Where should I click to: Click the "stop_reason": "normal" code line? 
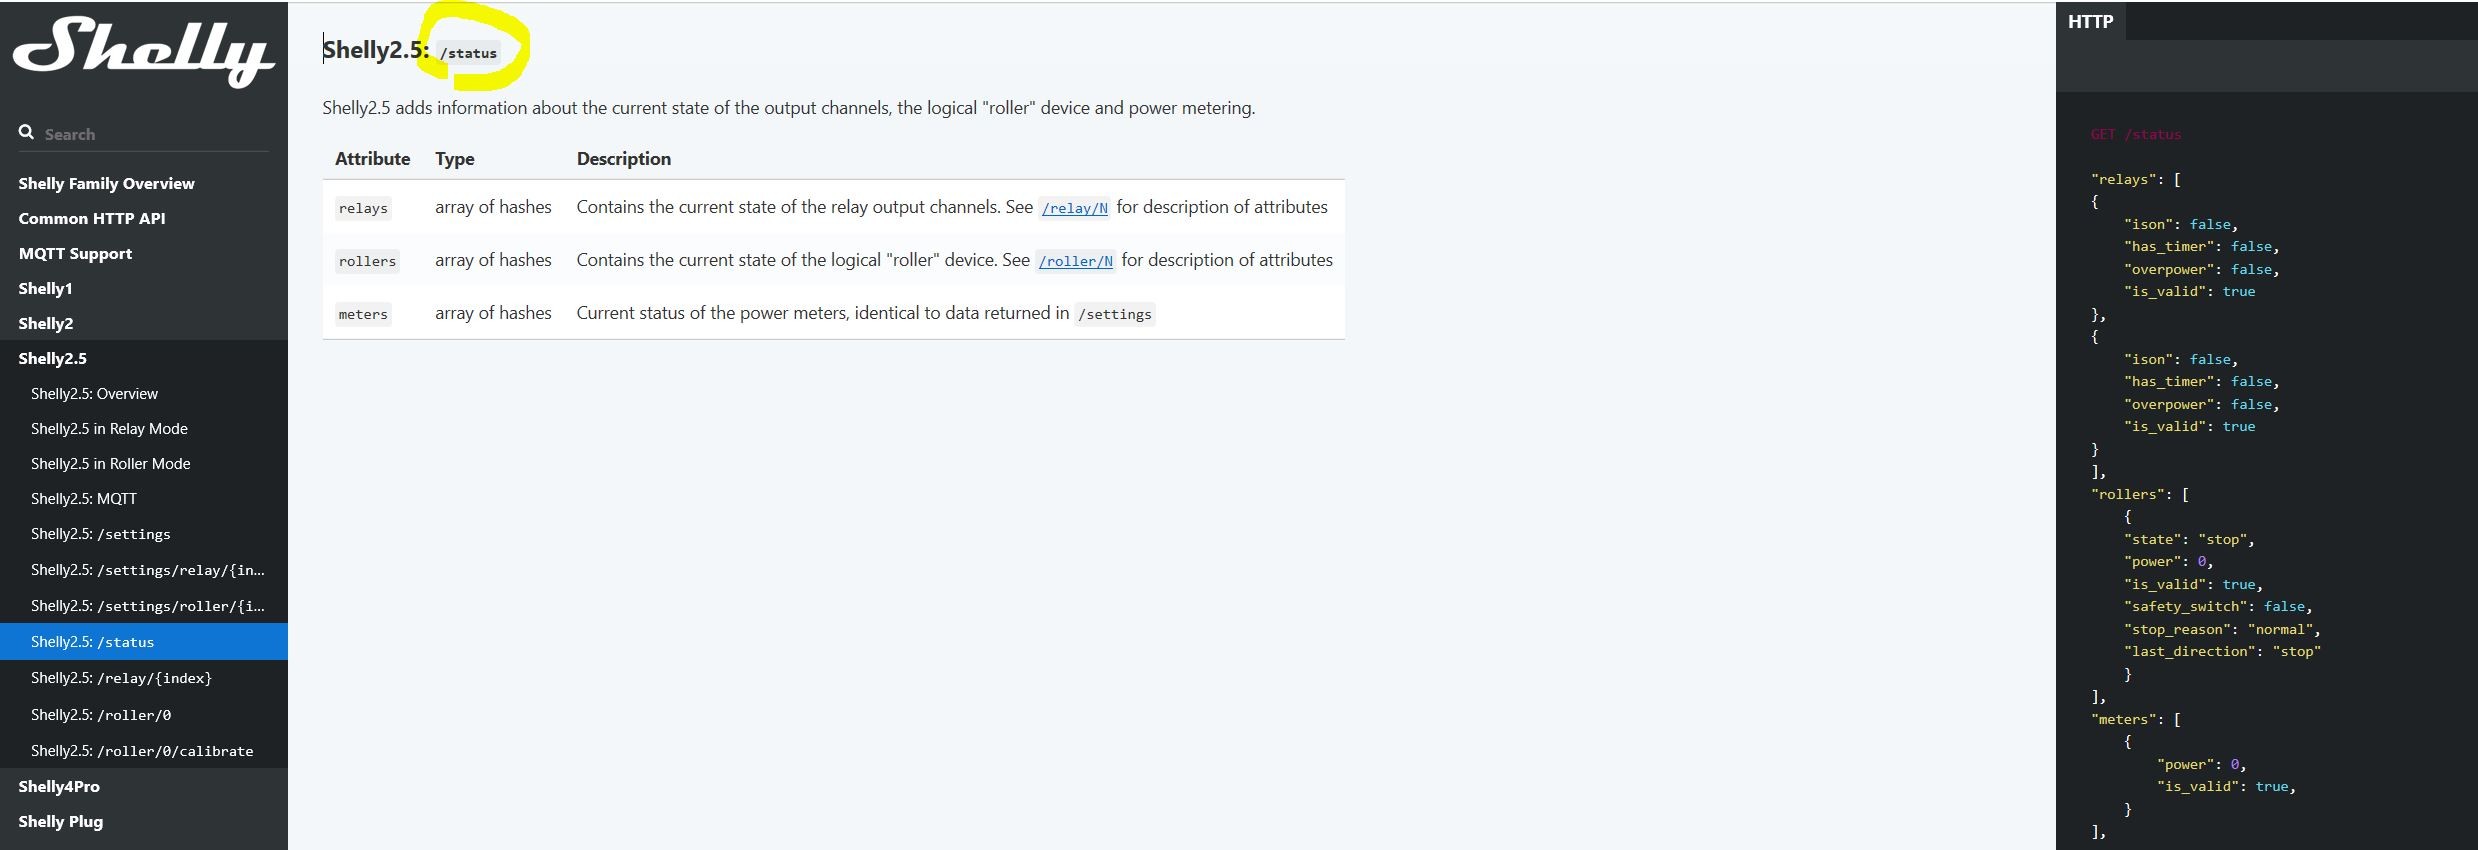[2222, 629]
